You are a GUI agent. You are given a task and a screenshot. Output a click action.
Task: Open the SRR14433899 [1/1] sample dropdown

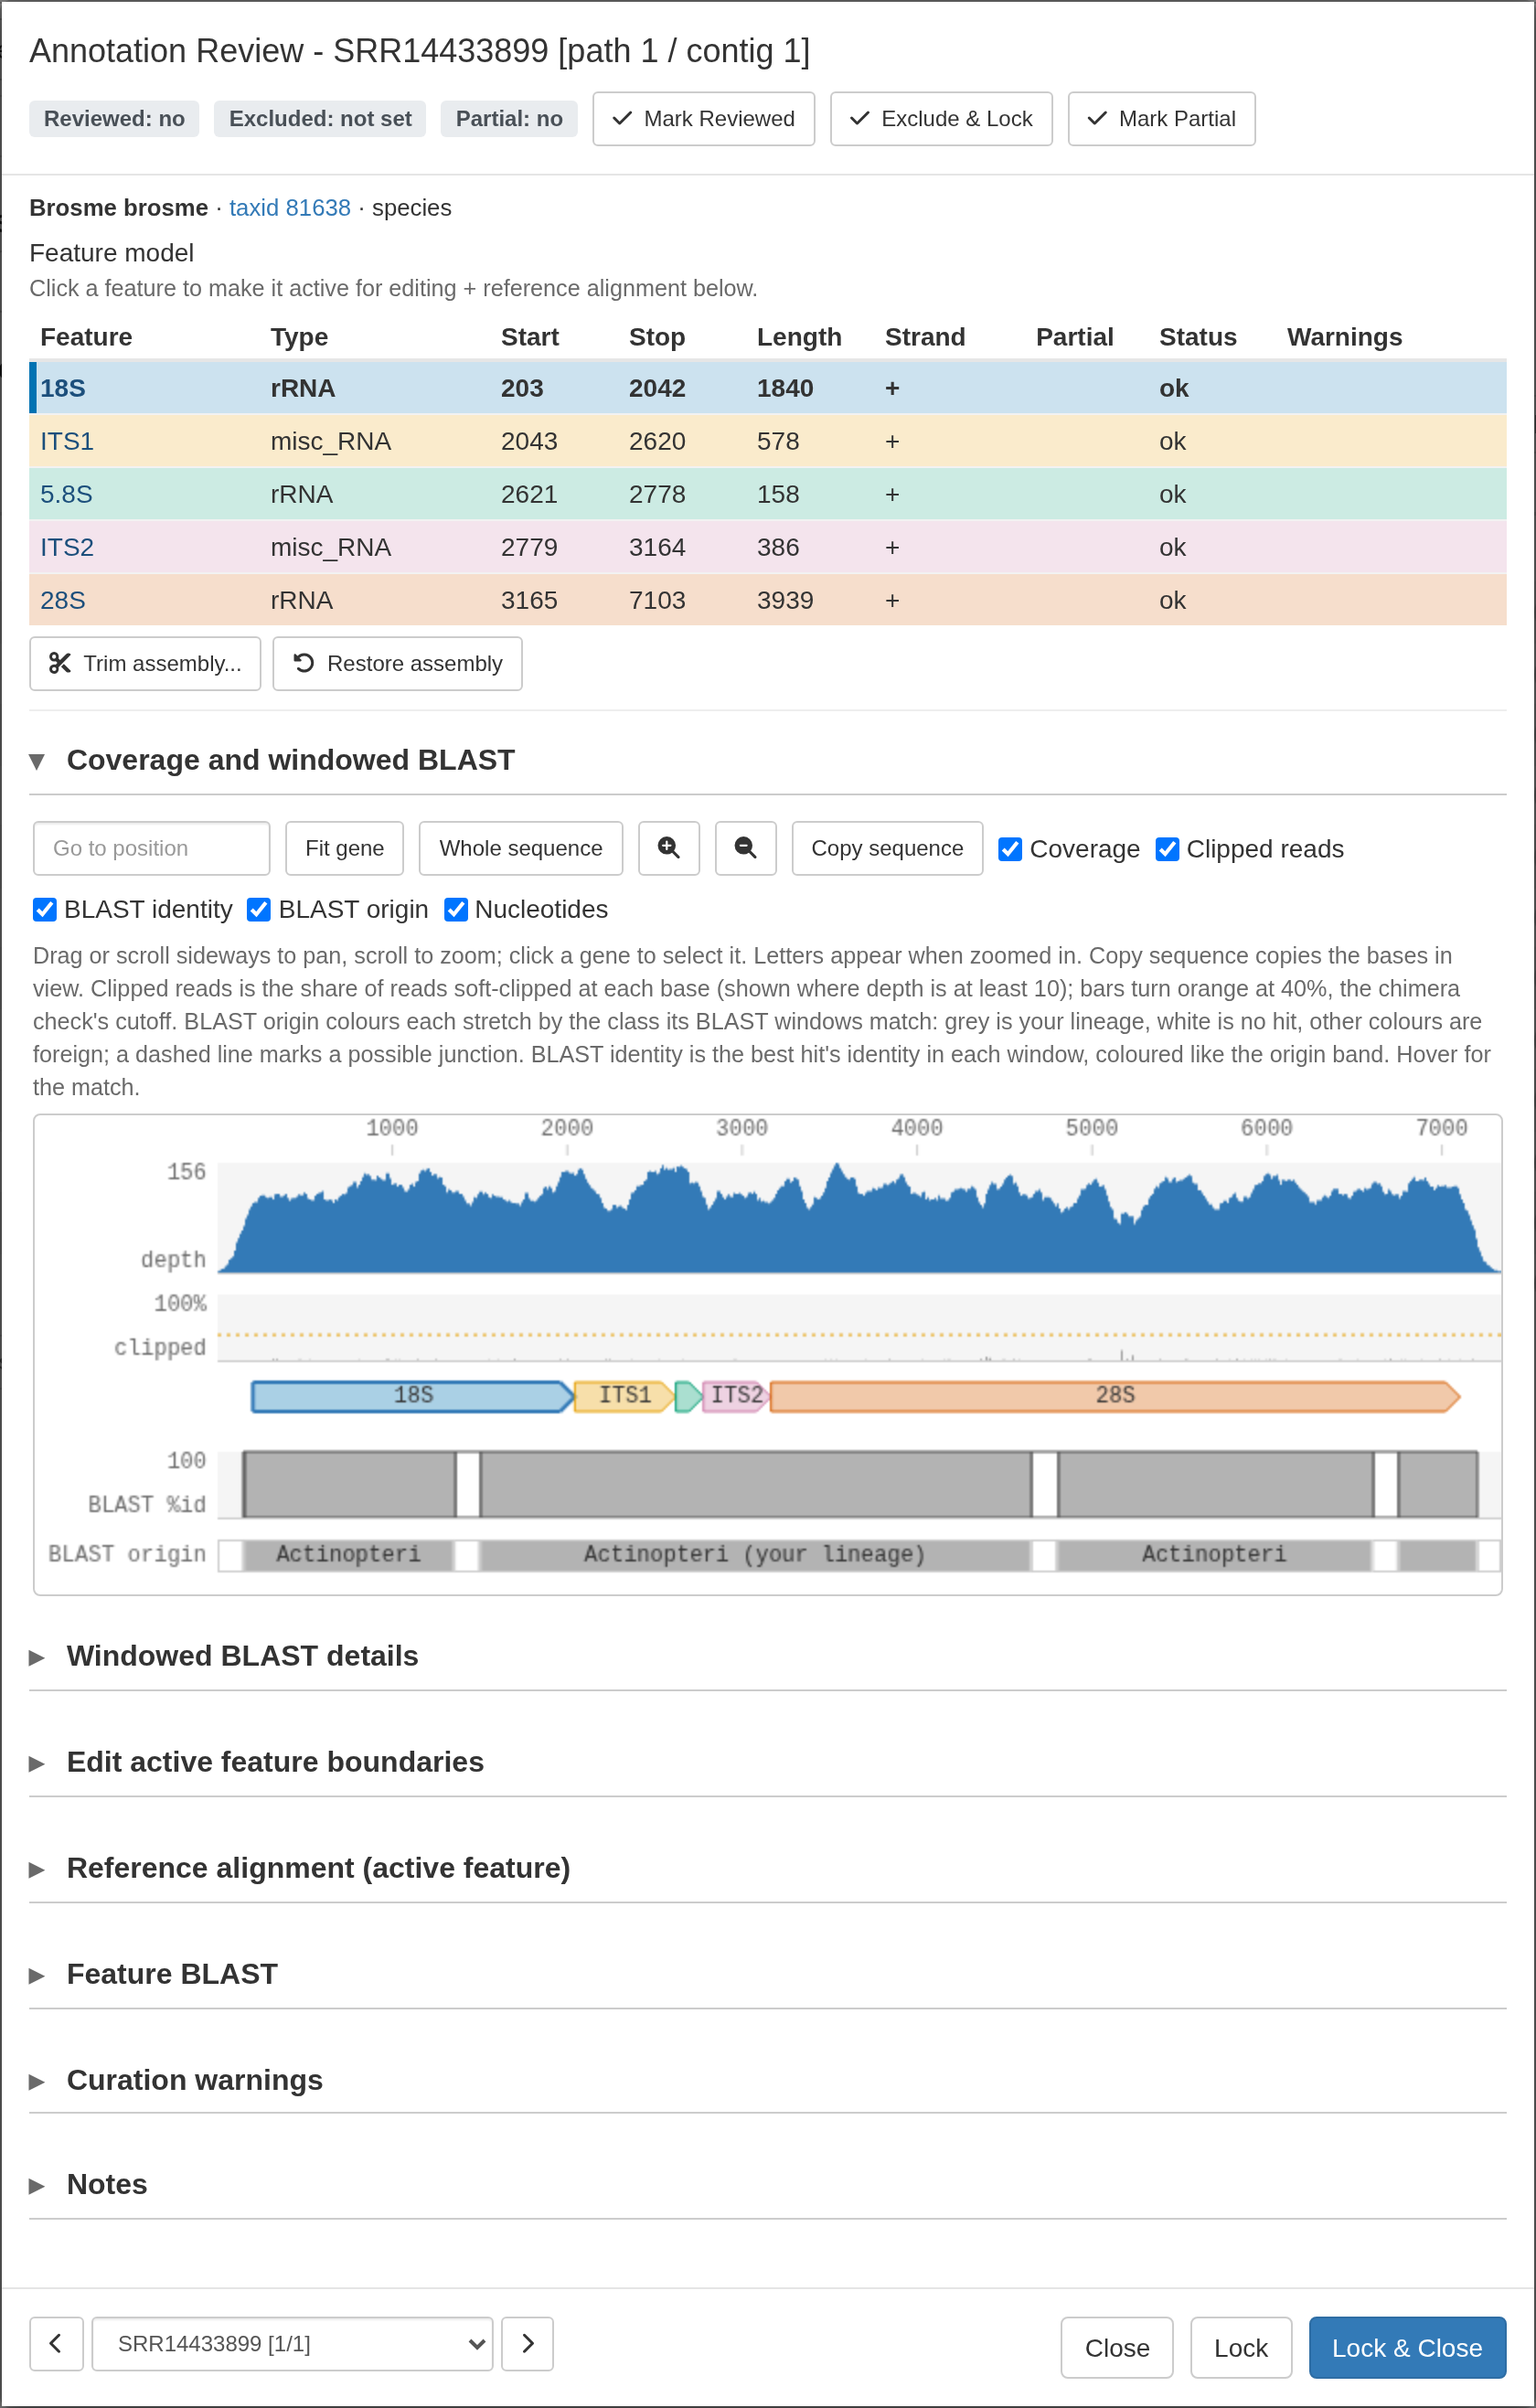[292, 2343]
